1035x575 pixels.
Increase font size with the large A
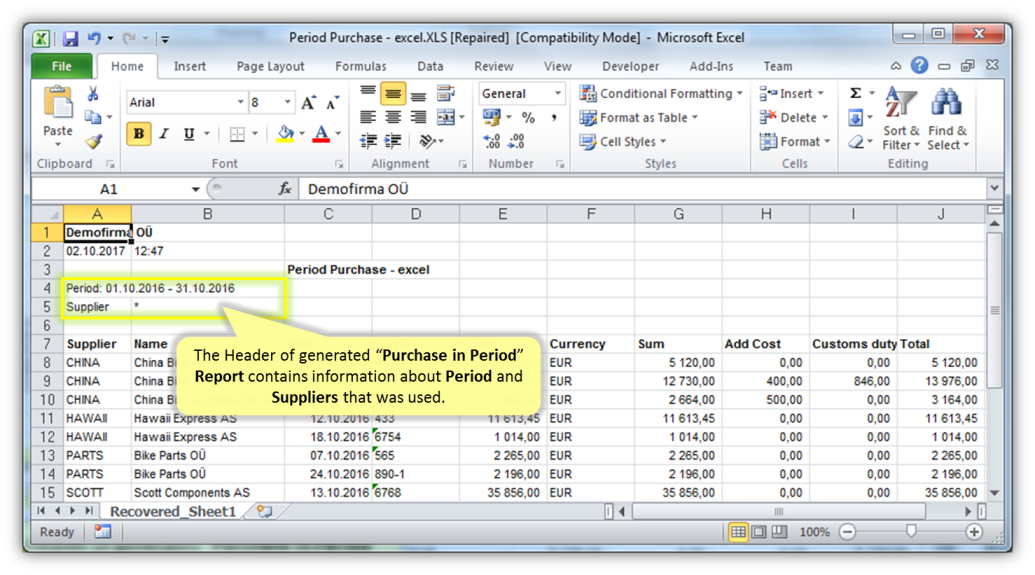(x=308, y=103)
